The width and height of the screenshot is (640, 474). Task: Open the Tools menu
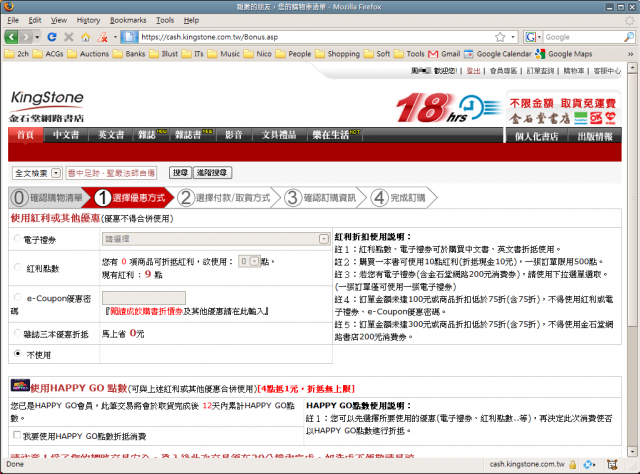[x=165, y=20]
